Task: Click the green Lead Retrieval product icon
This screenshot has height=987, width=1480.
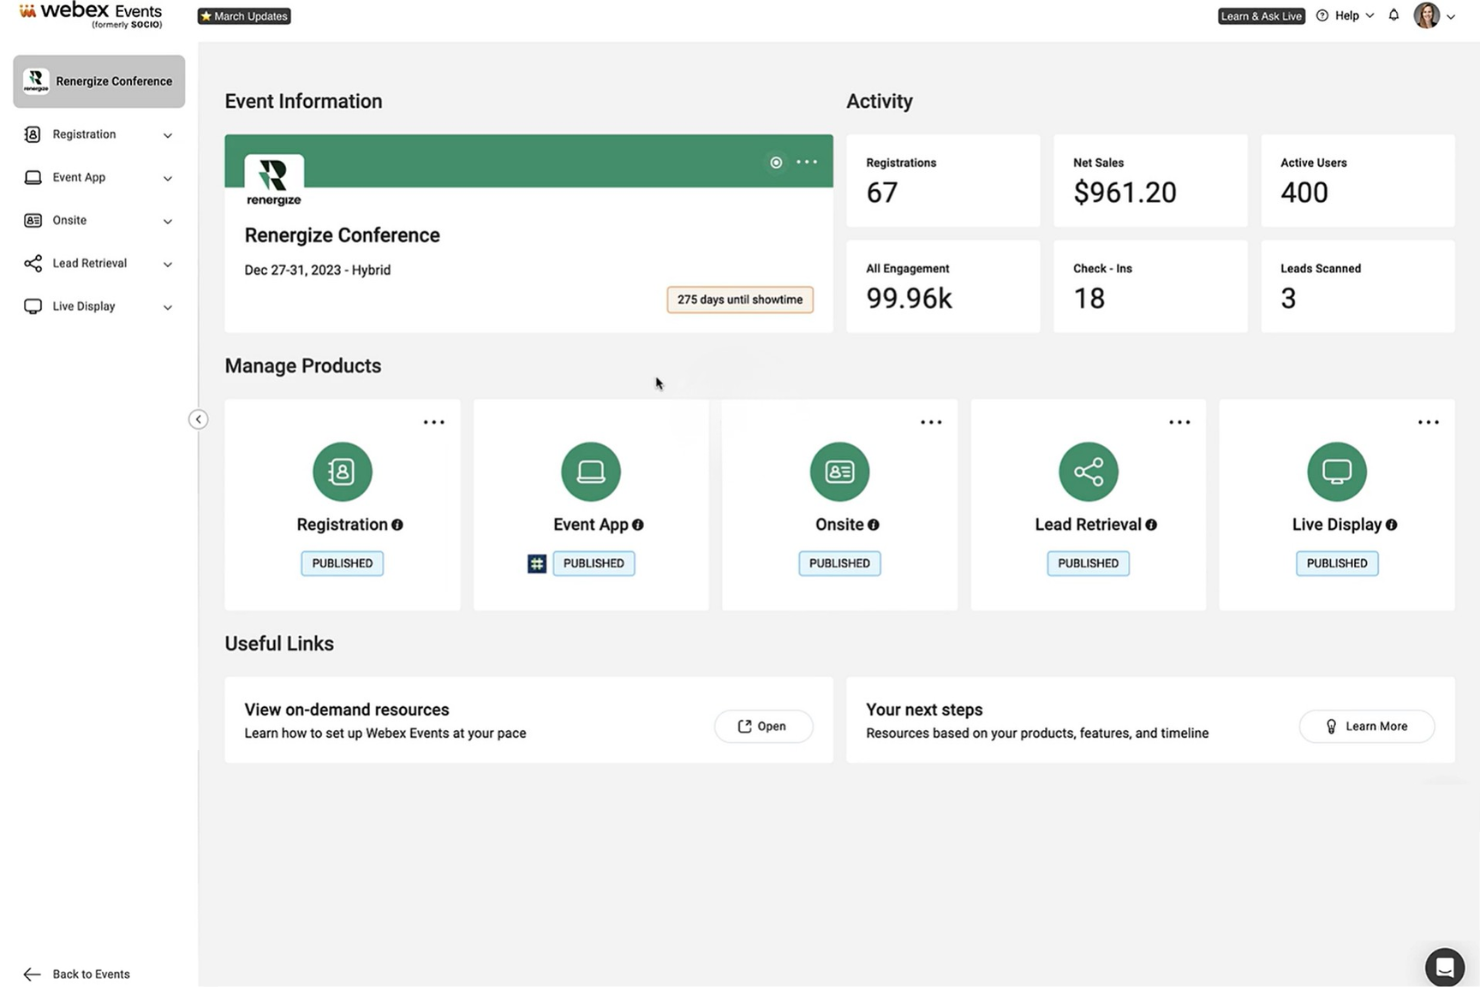Action: (1088, 471)
